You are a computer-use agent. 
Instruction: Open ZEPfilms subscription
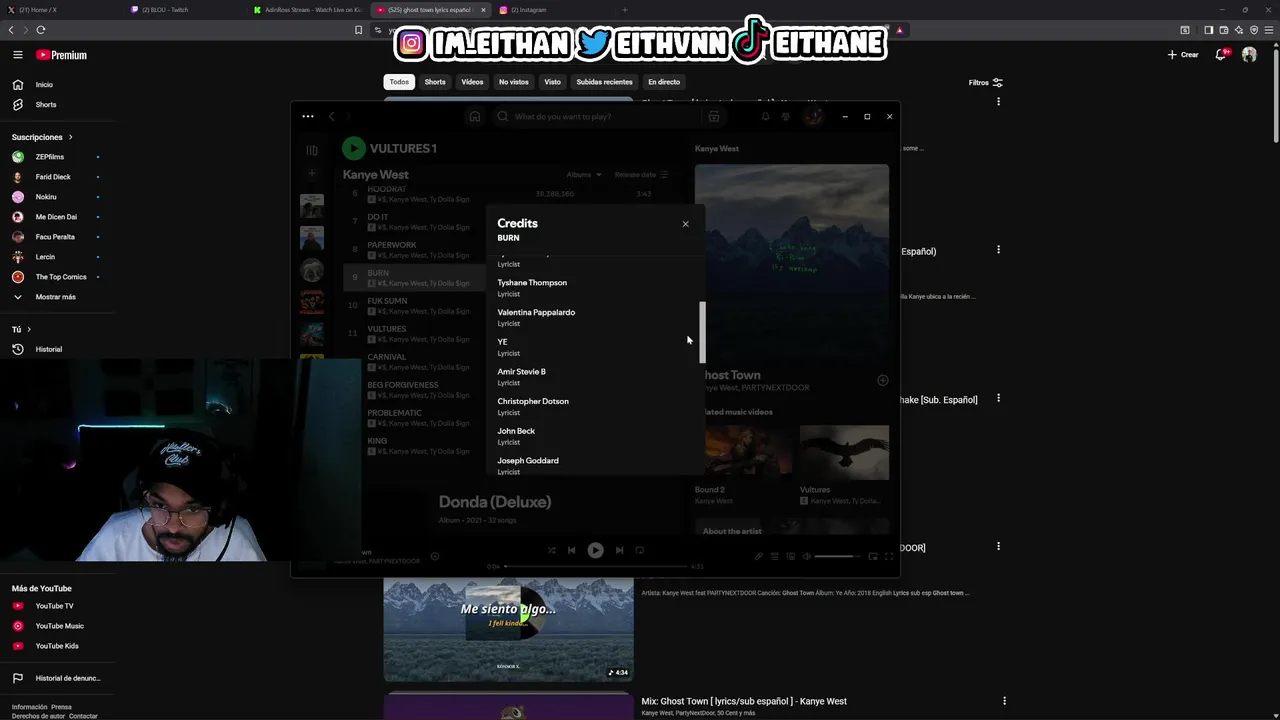(57, 157)
